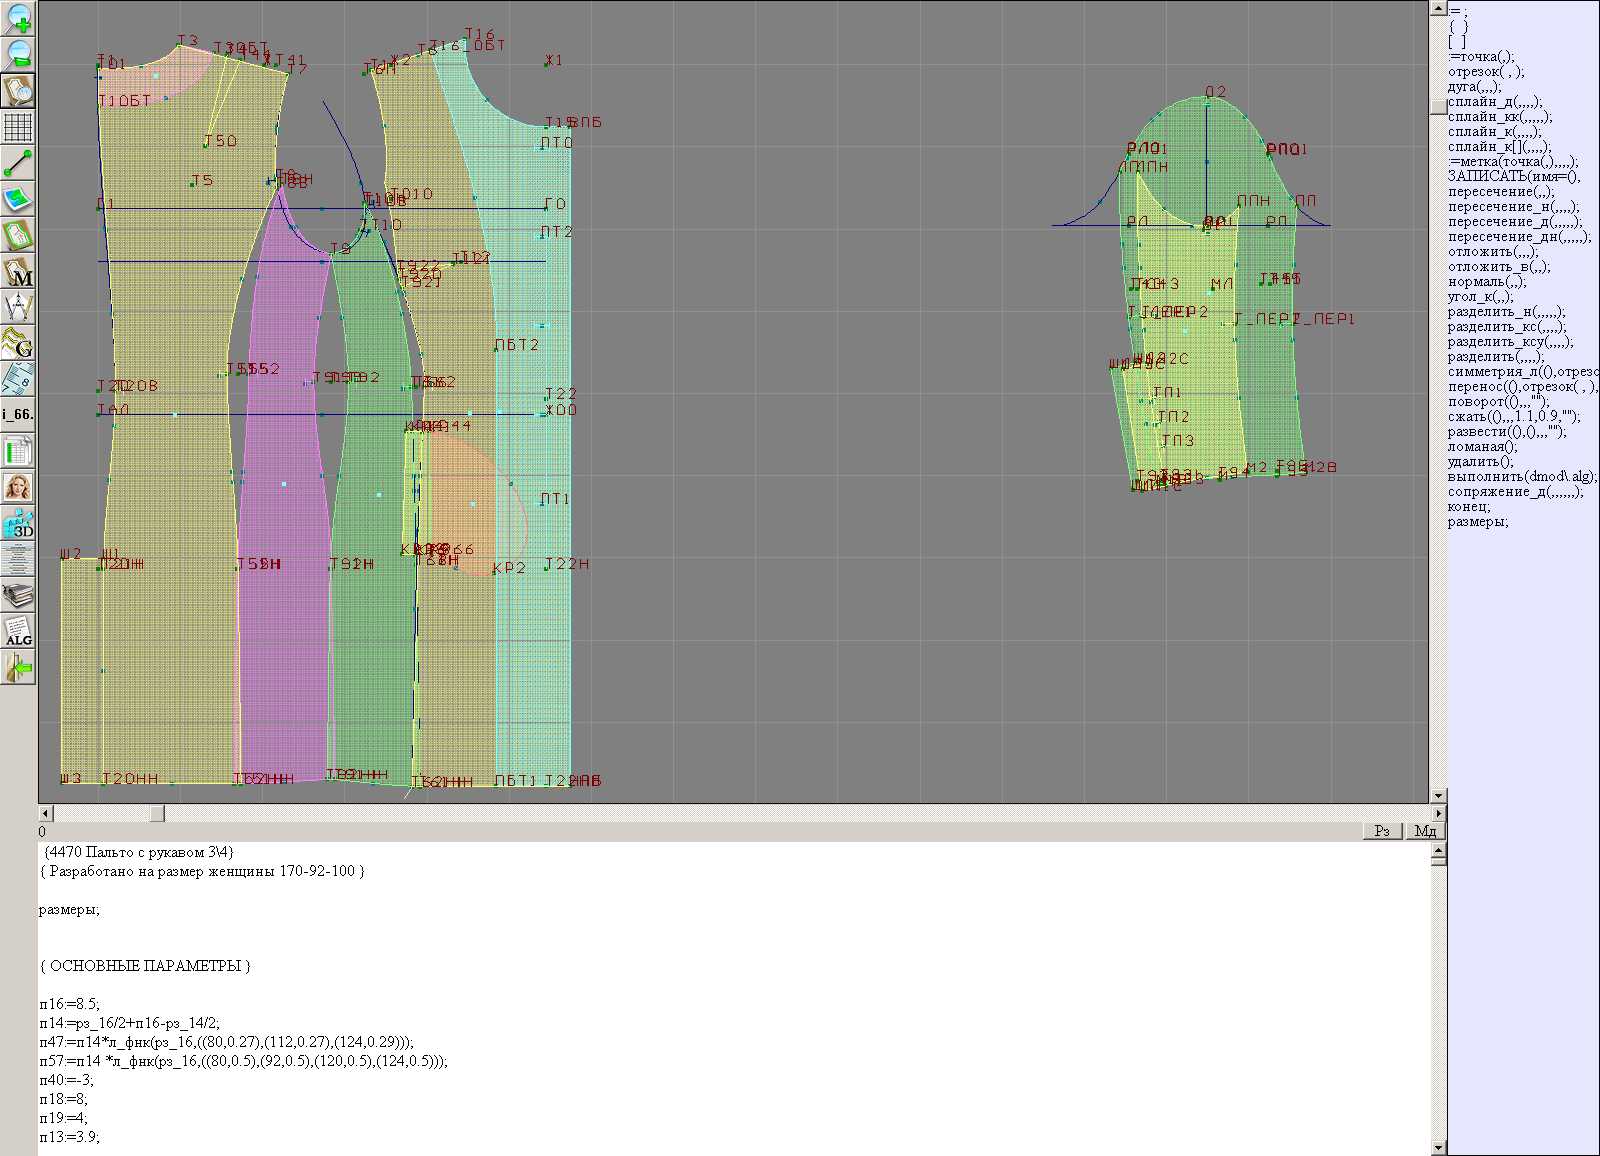Click the compass measuring tool icon

[18, 307]
